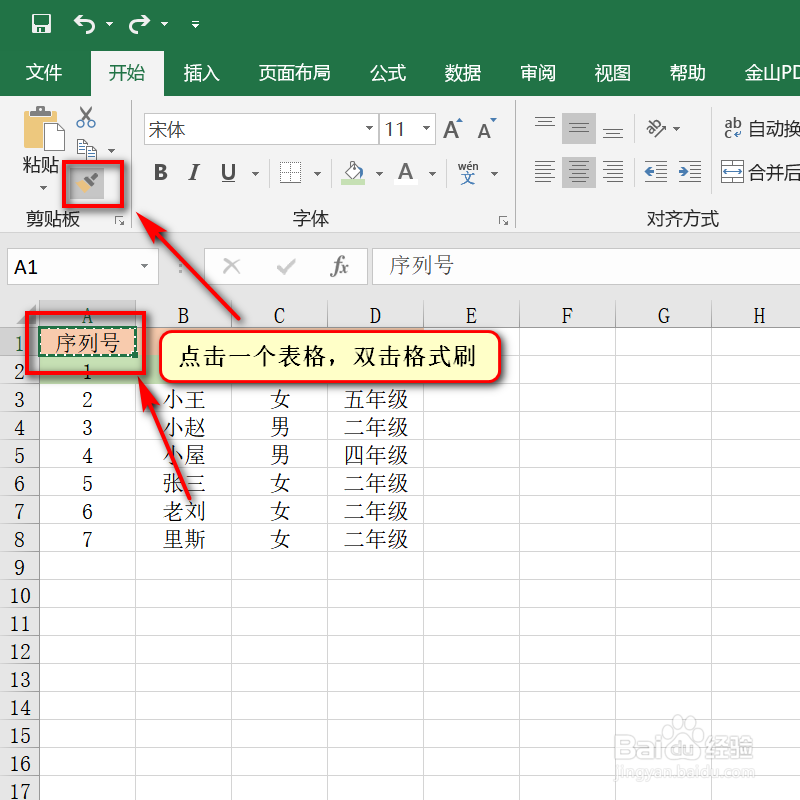Toggle italic formatting with the I button

(x=193, y=172)
